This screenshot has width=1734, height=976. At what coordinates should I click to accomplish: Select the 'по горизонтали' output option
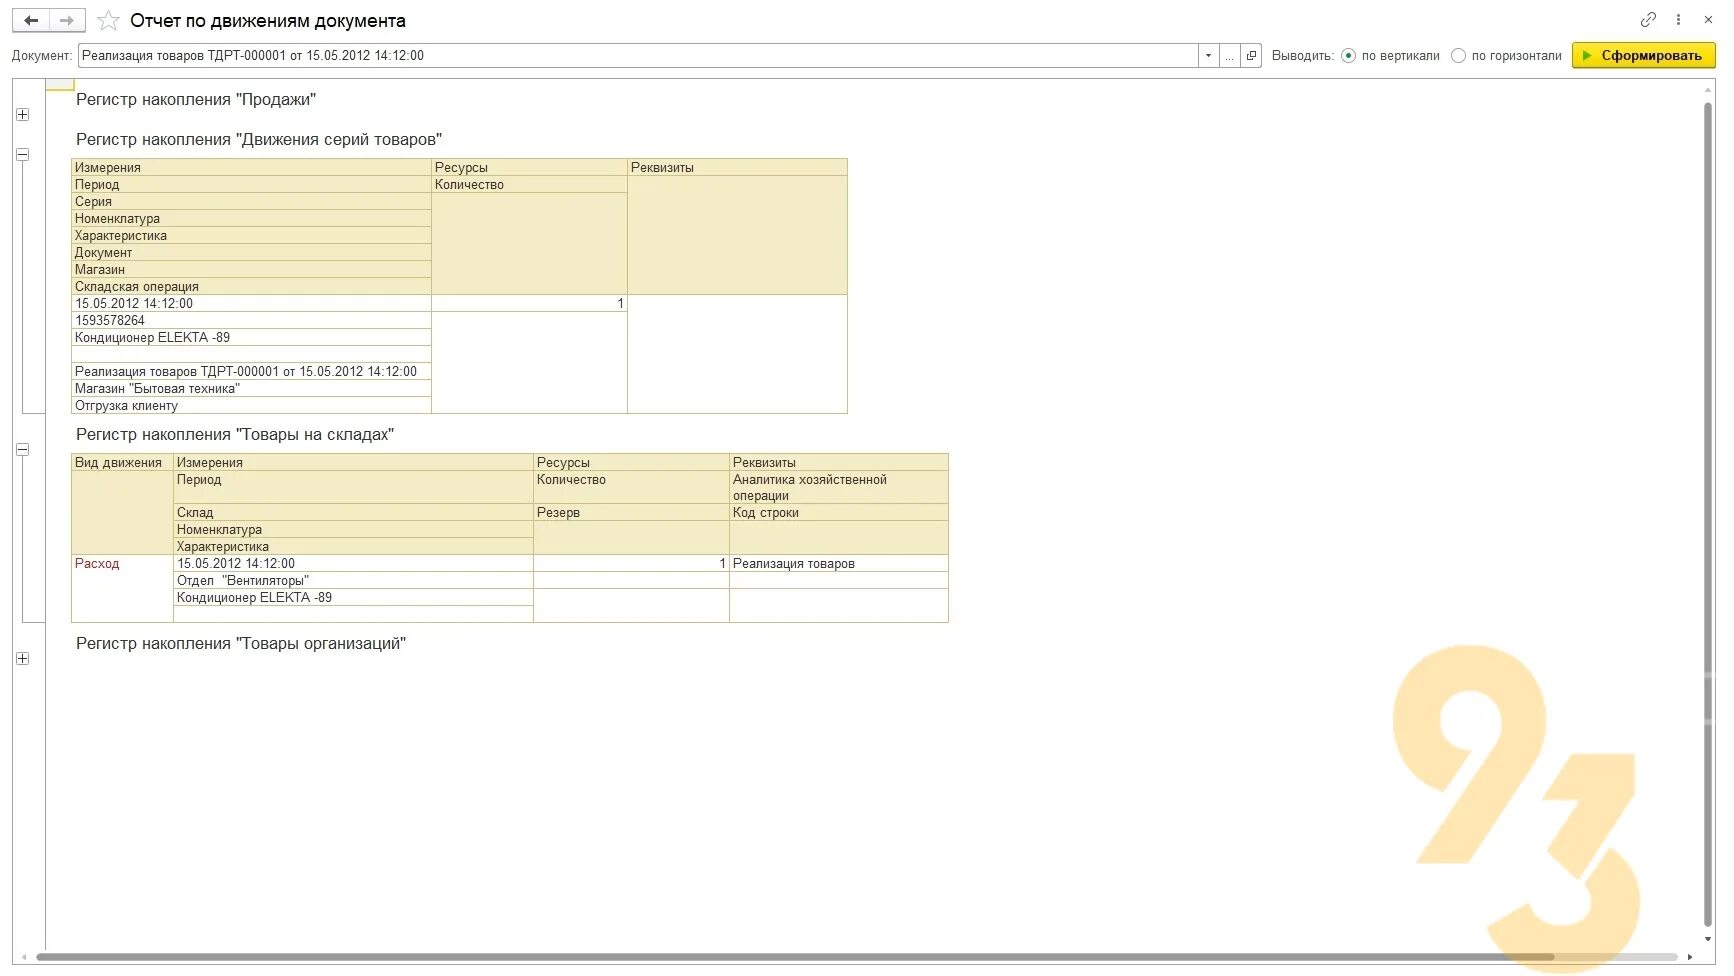point(1506,56)
